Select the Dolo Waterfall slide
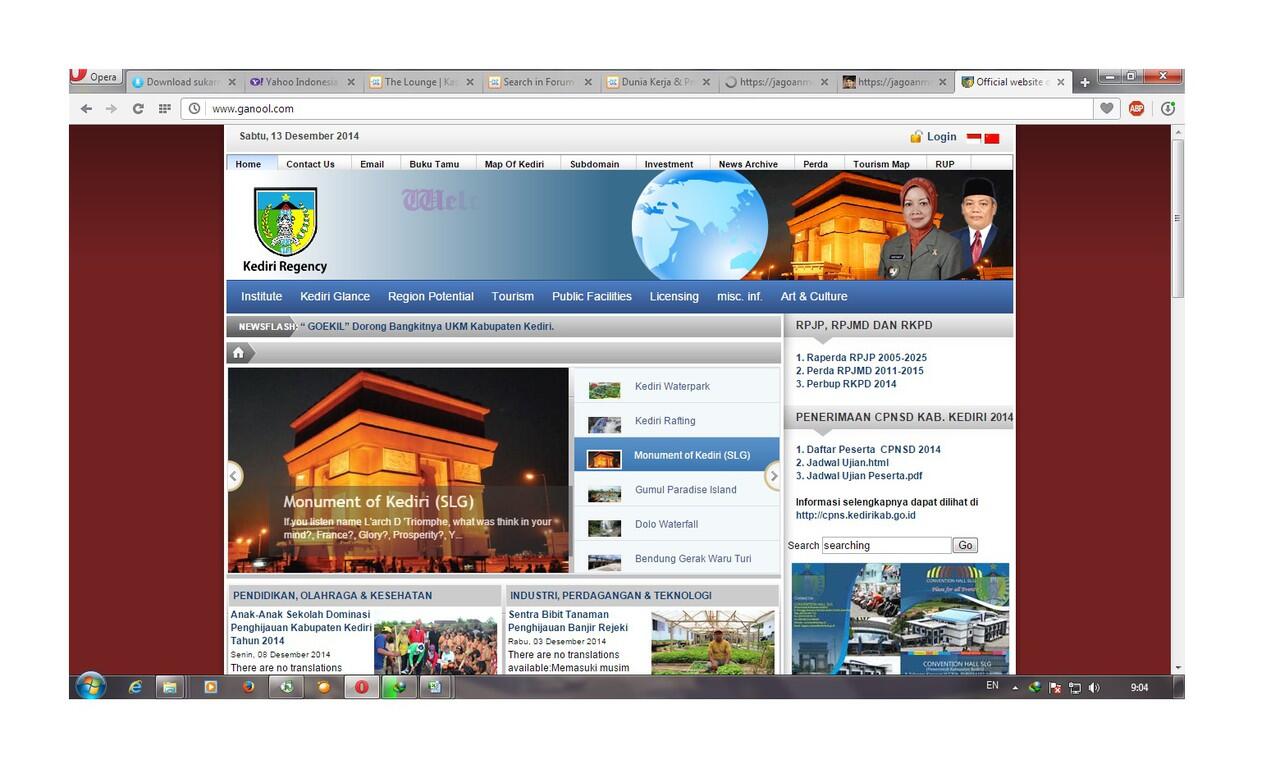The height and width of the screenshot is (778, 1280). pyautogui.click(x=677, y=525)
